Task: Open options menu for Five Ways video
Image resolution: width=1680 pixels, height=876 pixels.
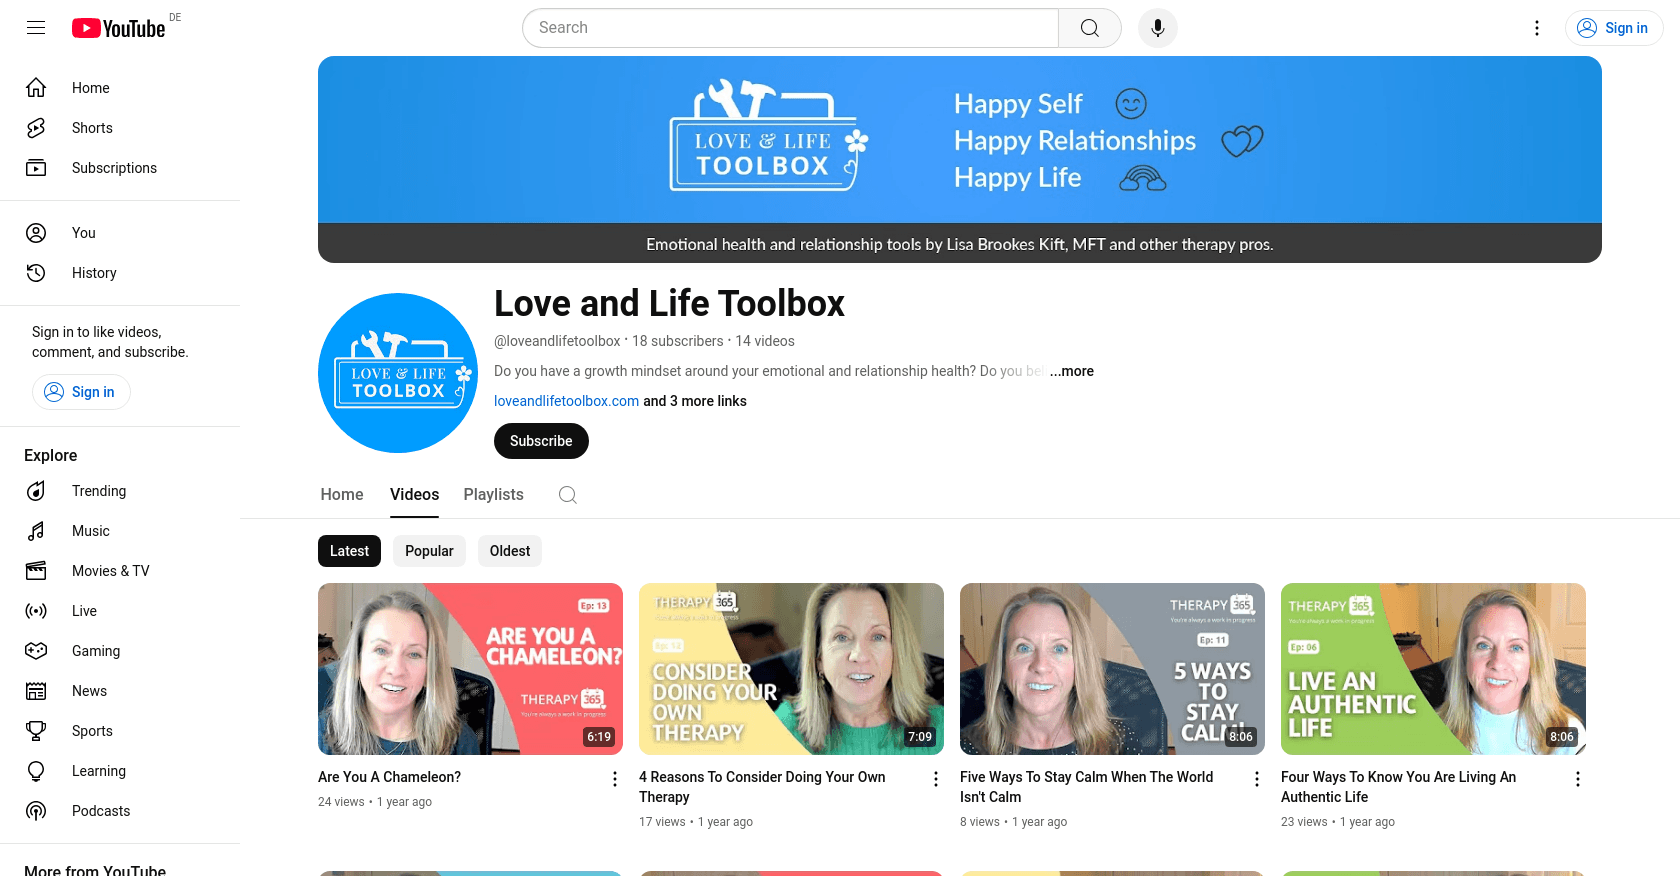Action: click(x=1257, y=779)
